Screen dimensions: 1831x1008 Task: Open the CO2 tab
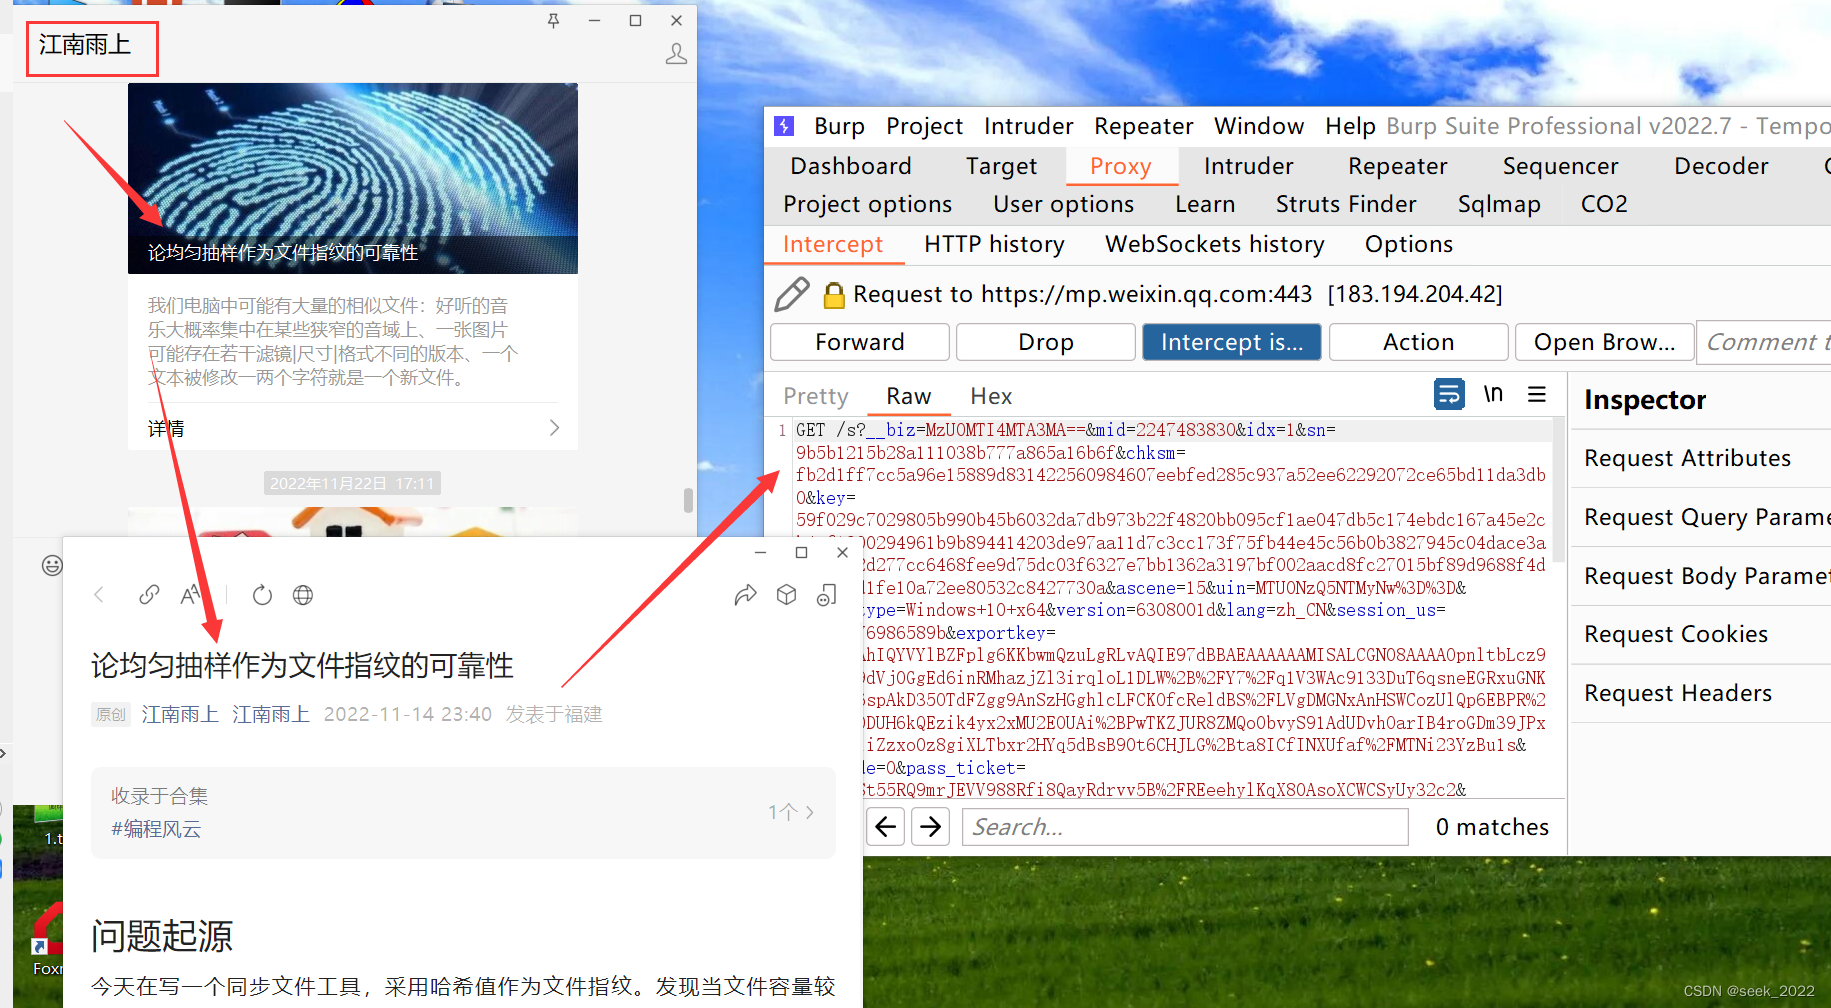coord(1604,204)
